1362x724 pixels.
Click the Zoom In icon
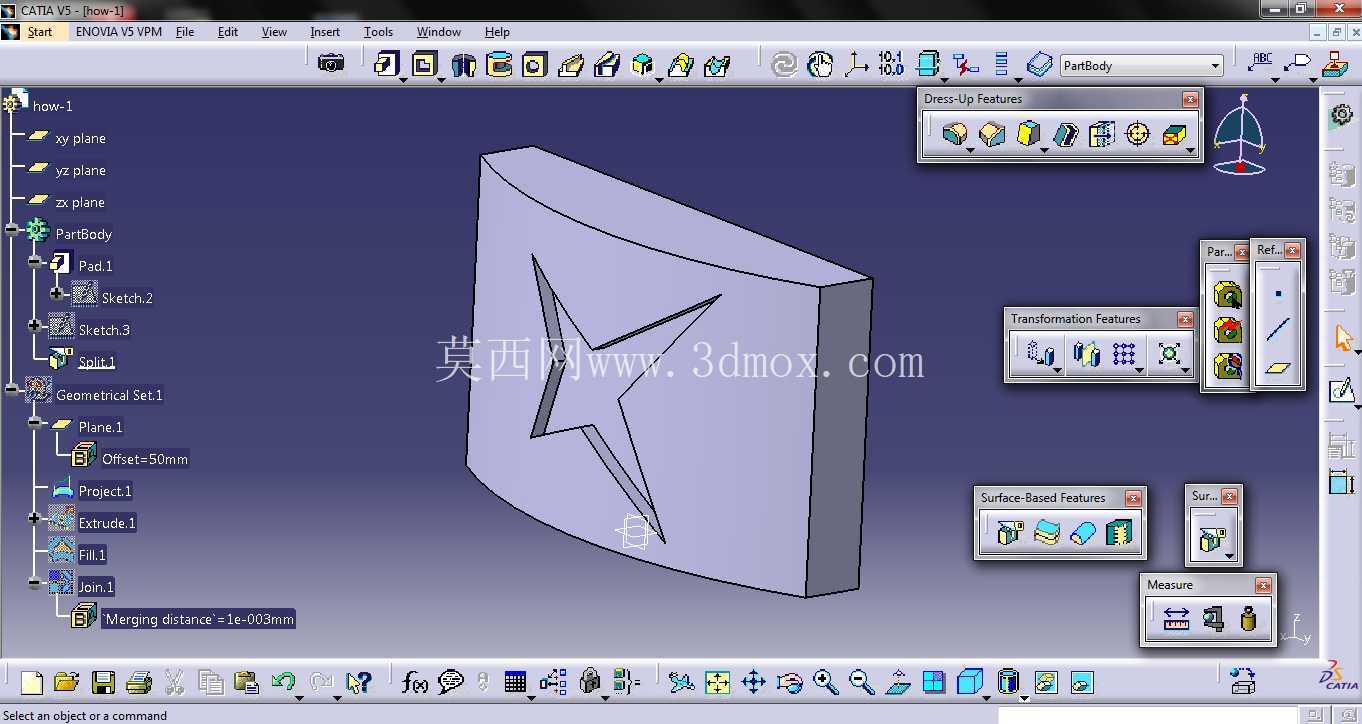tap(826, 683)
